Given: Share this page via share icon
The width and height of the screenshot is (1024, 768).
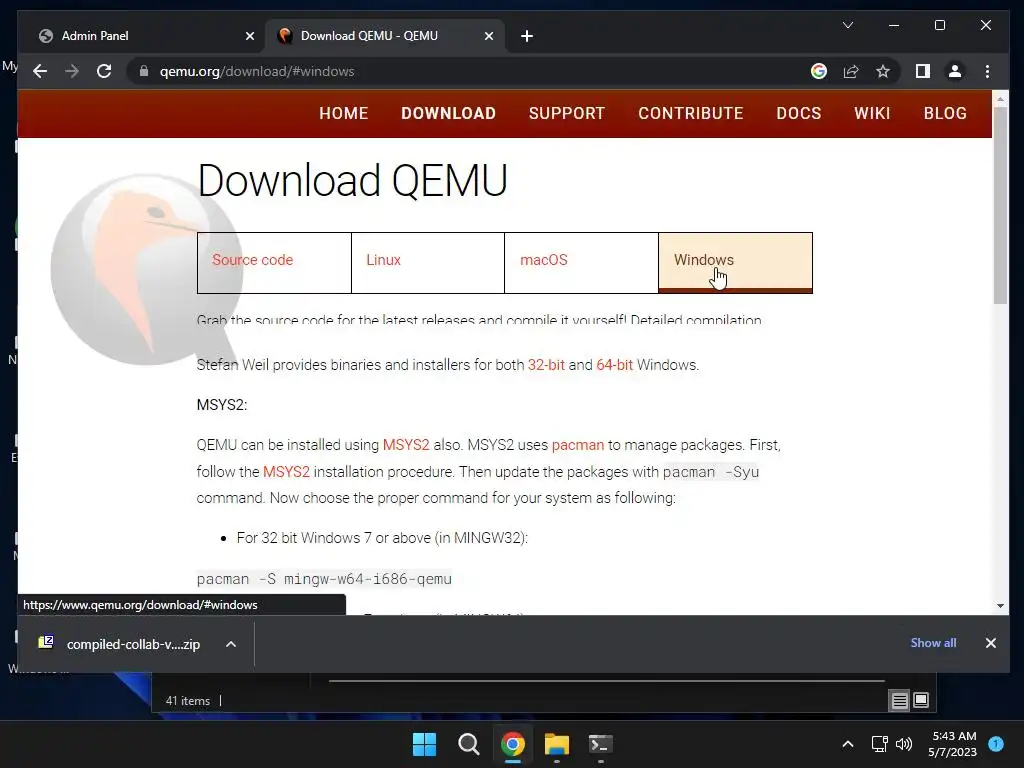Looking at the screenshot, I should tap(850, 71).
